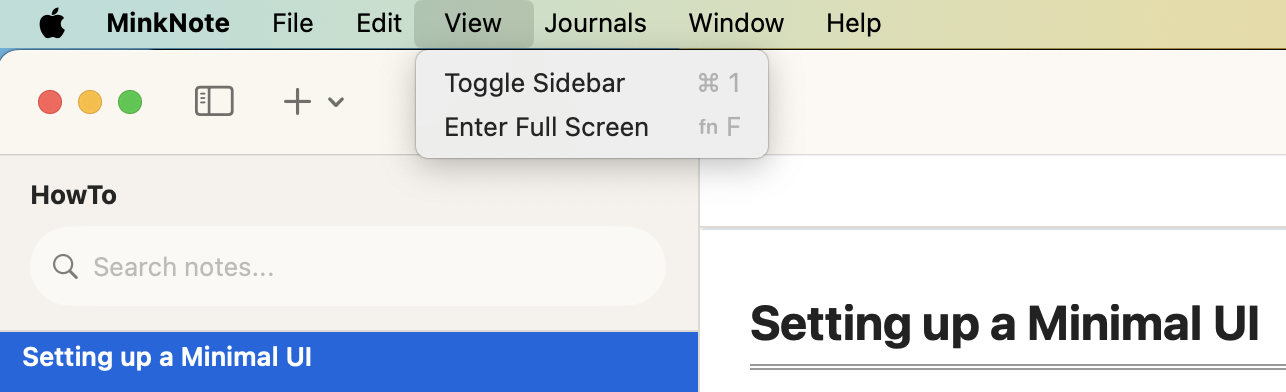Viewport: 1286px width, 392px height.
Task: Open the MinkNote application menu
Action: [x=168, y=23]
